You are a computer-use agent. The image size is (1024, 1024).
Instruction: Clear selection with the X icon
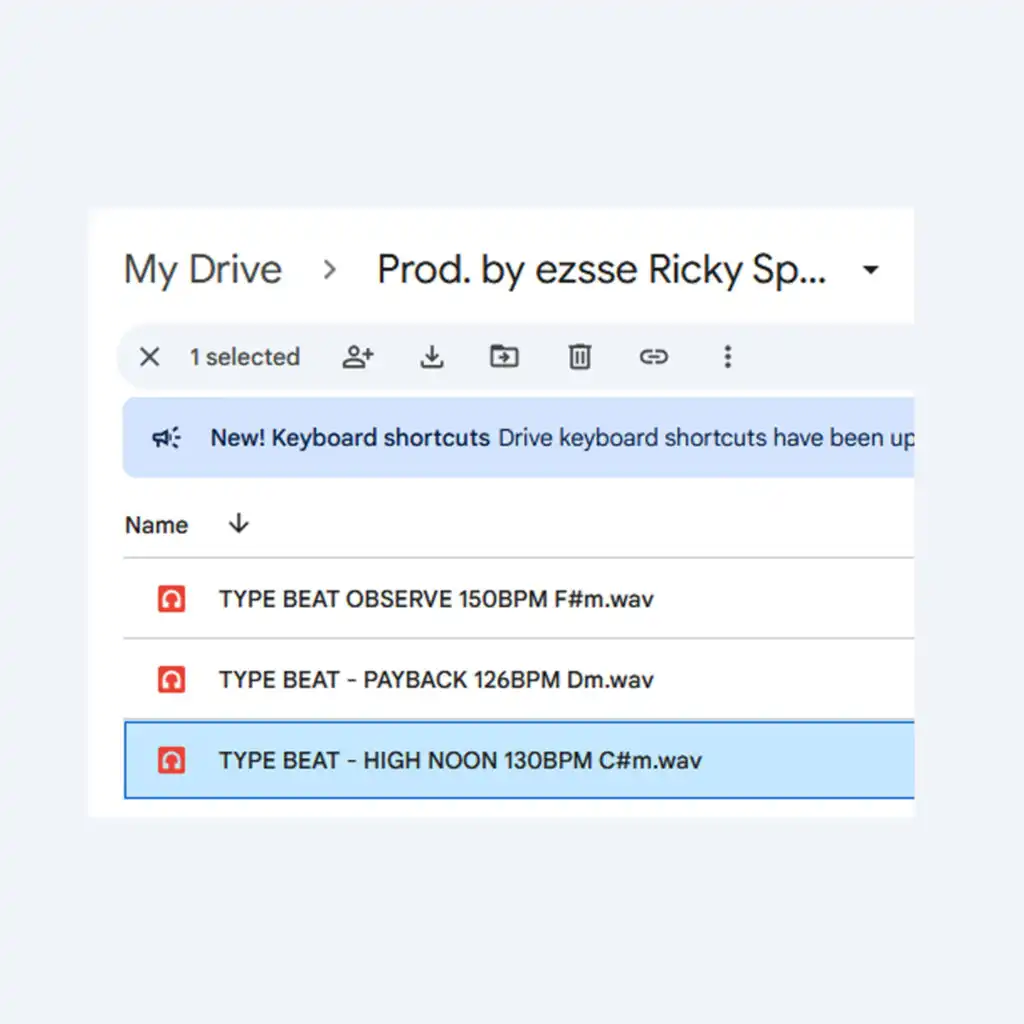[x=150, y=357]
